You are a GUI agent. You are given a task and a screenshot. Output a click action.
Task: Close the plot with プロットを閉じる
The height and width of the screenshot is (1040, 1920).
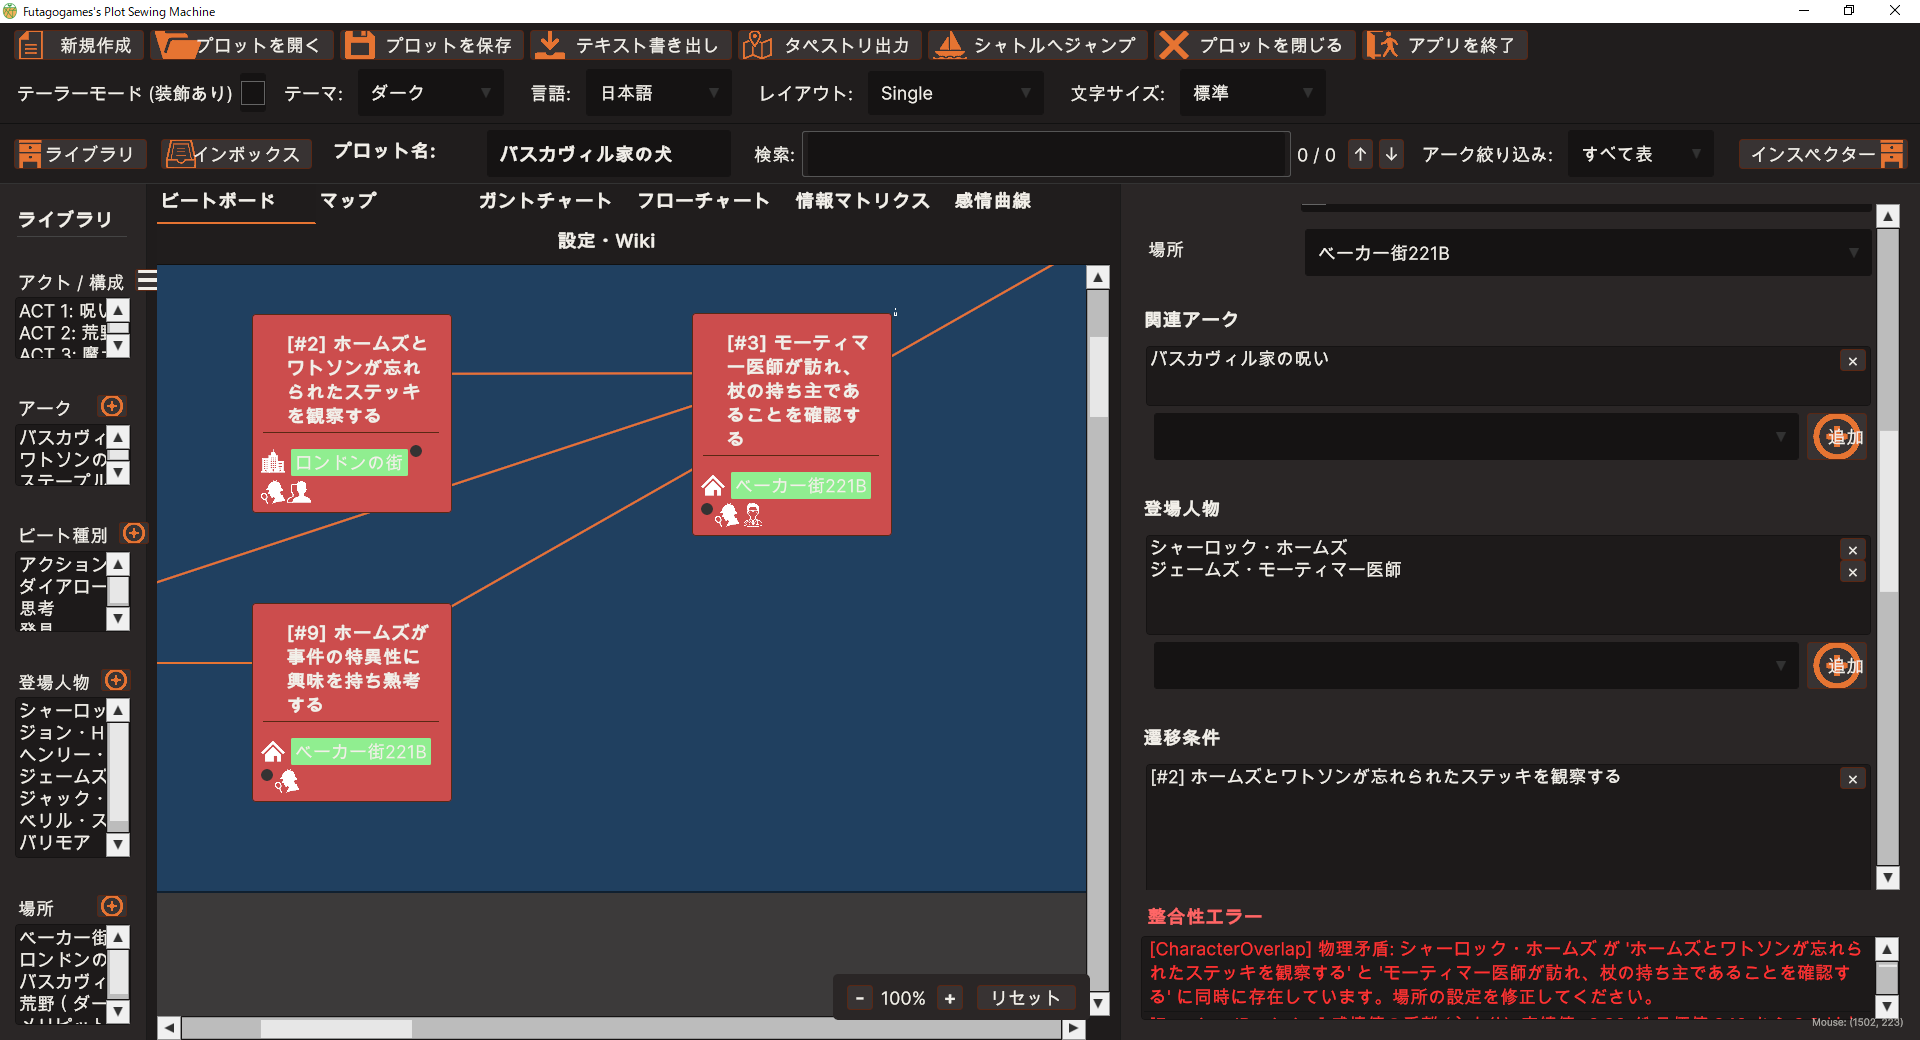point(1255,45)
